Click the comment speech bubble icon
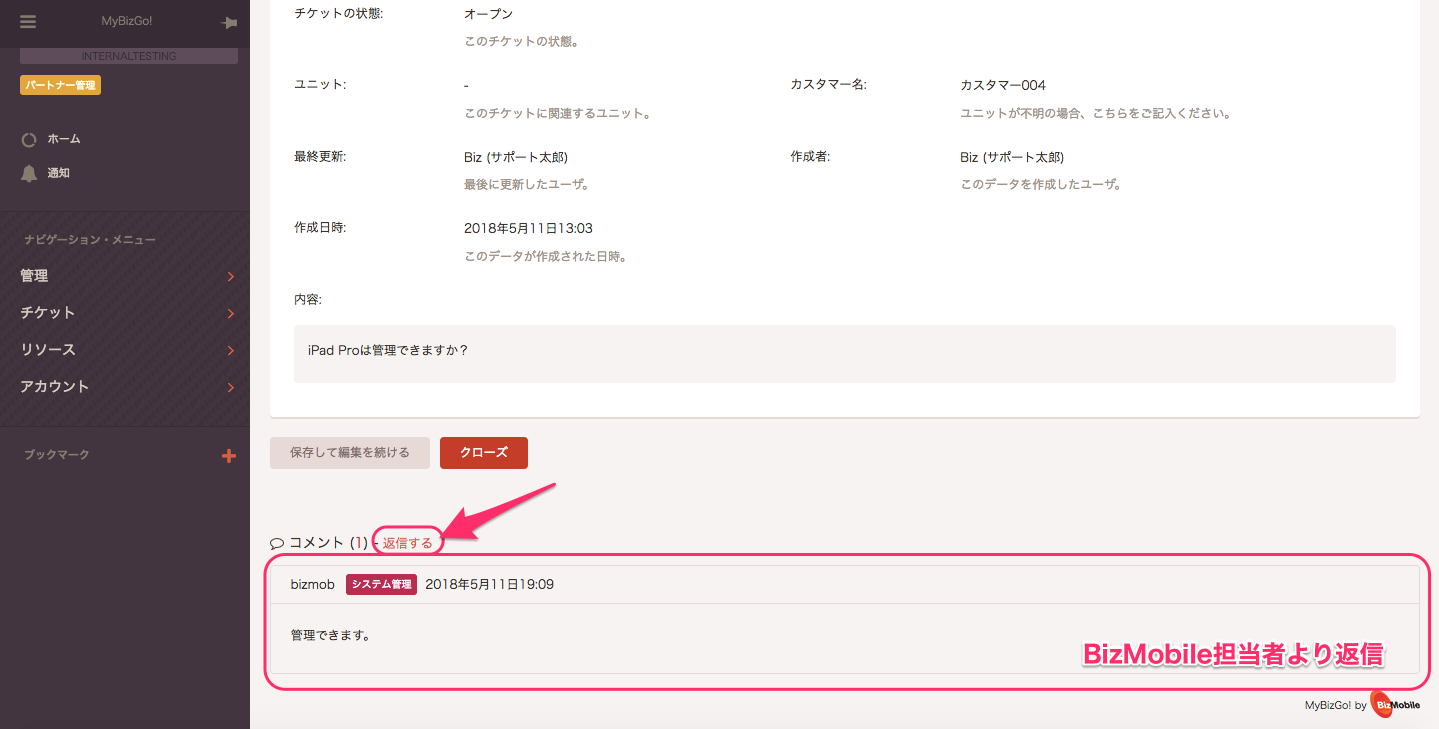 click(277, 543)
